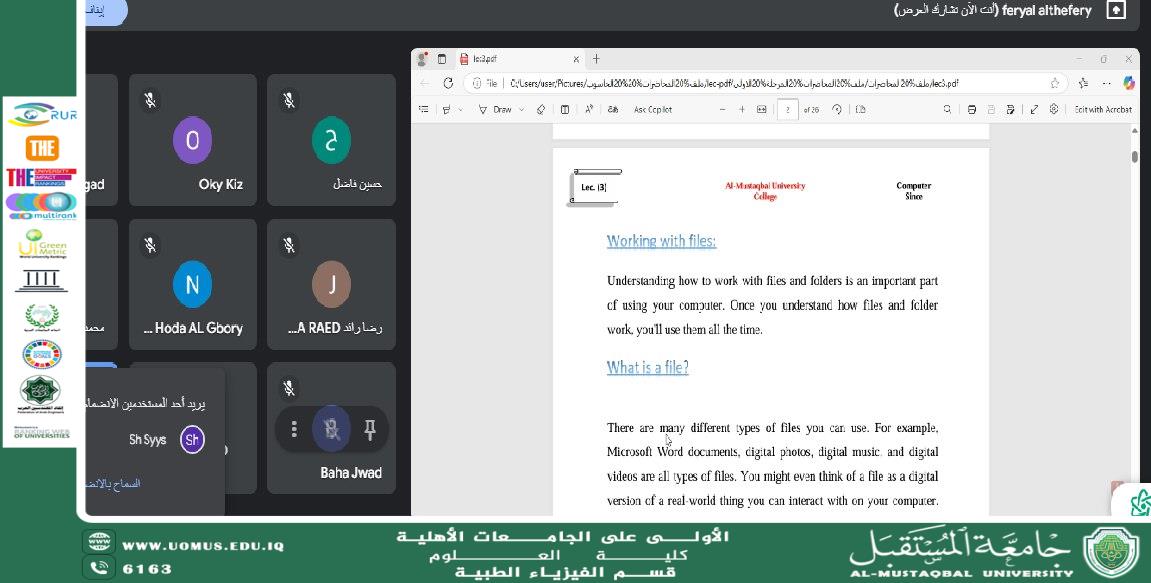Open a new browser tab

596,59
